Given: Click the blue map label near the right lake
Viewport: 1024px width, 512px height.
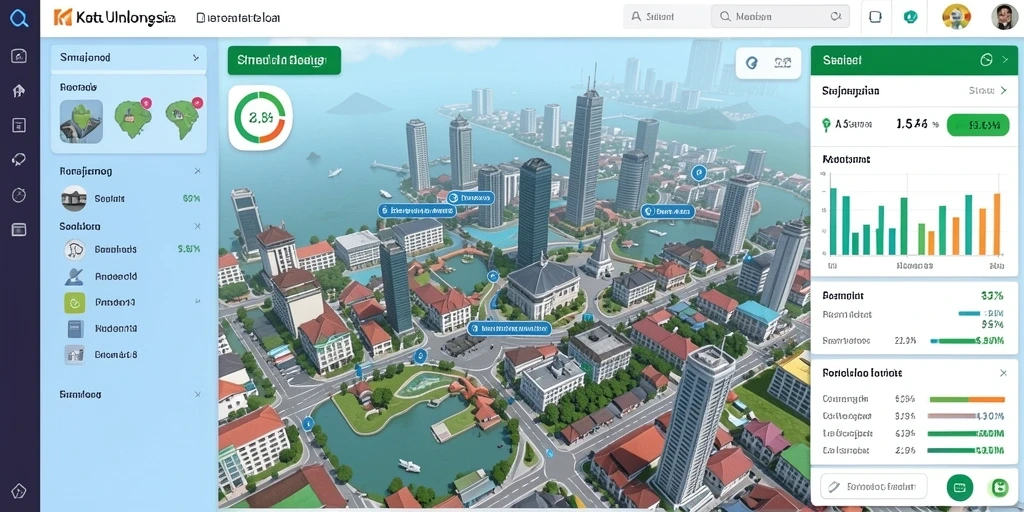Looking at the screenshot, I should point(667,211).
